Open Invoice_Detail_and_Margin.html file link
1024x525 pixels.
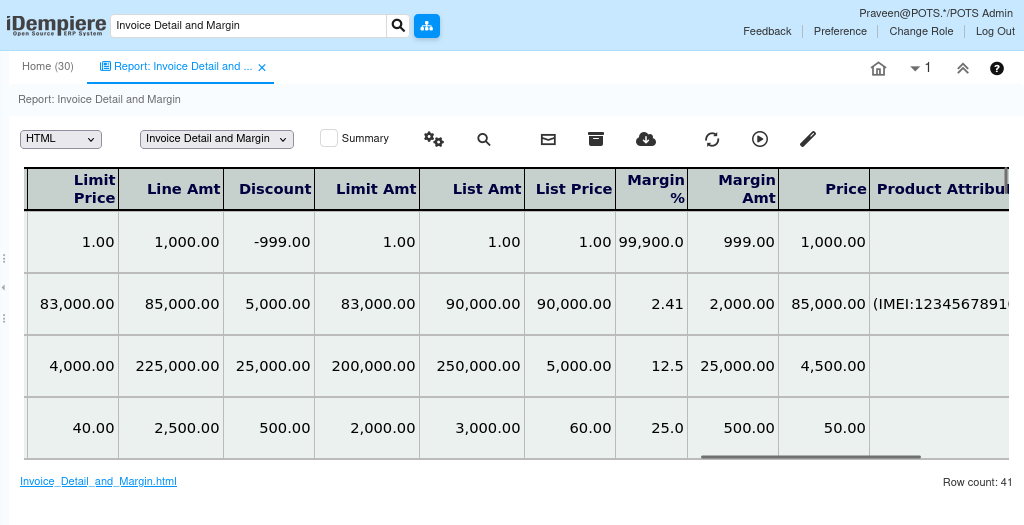tap(98, 481)
